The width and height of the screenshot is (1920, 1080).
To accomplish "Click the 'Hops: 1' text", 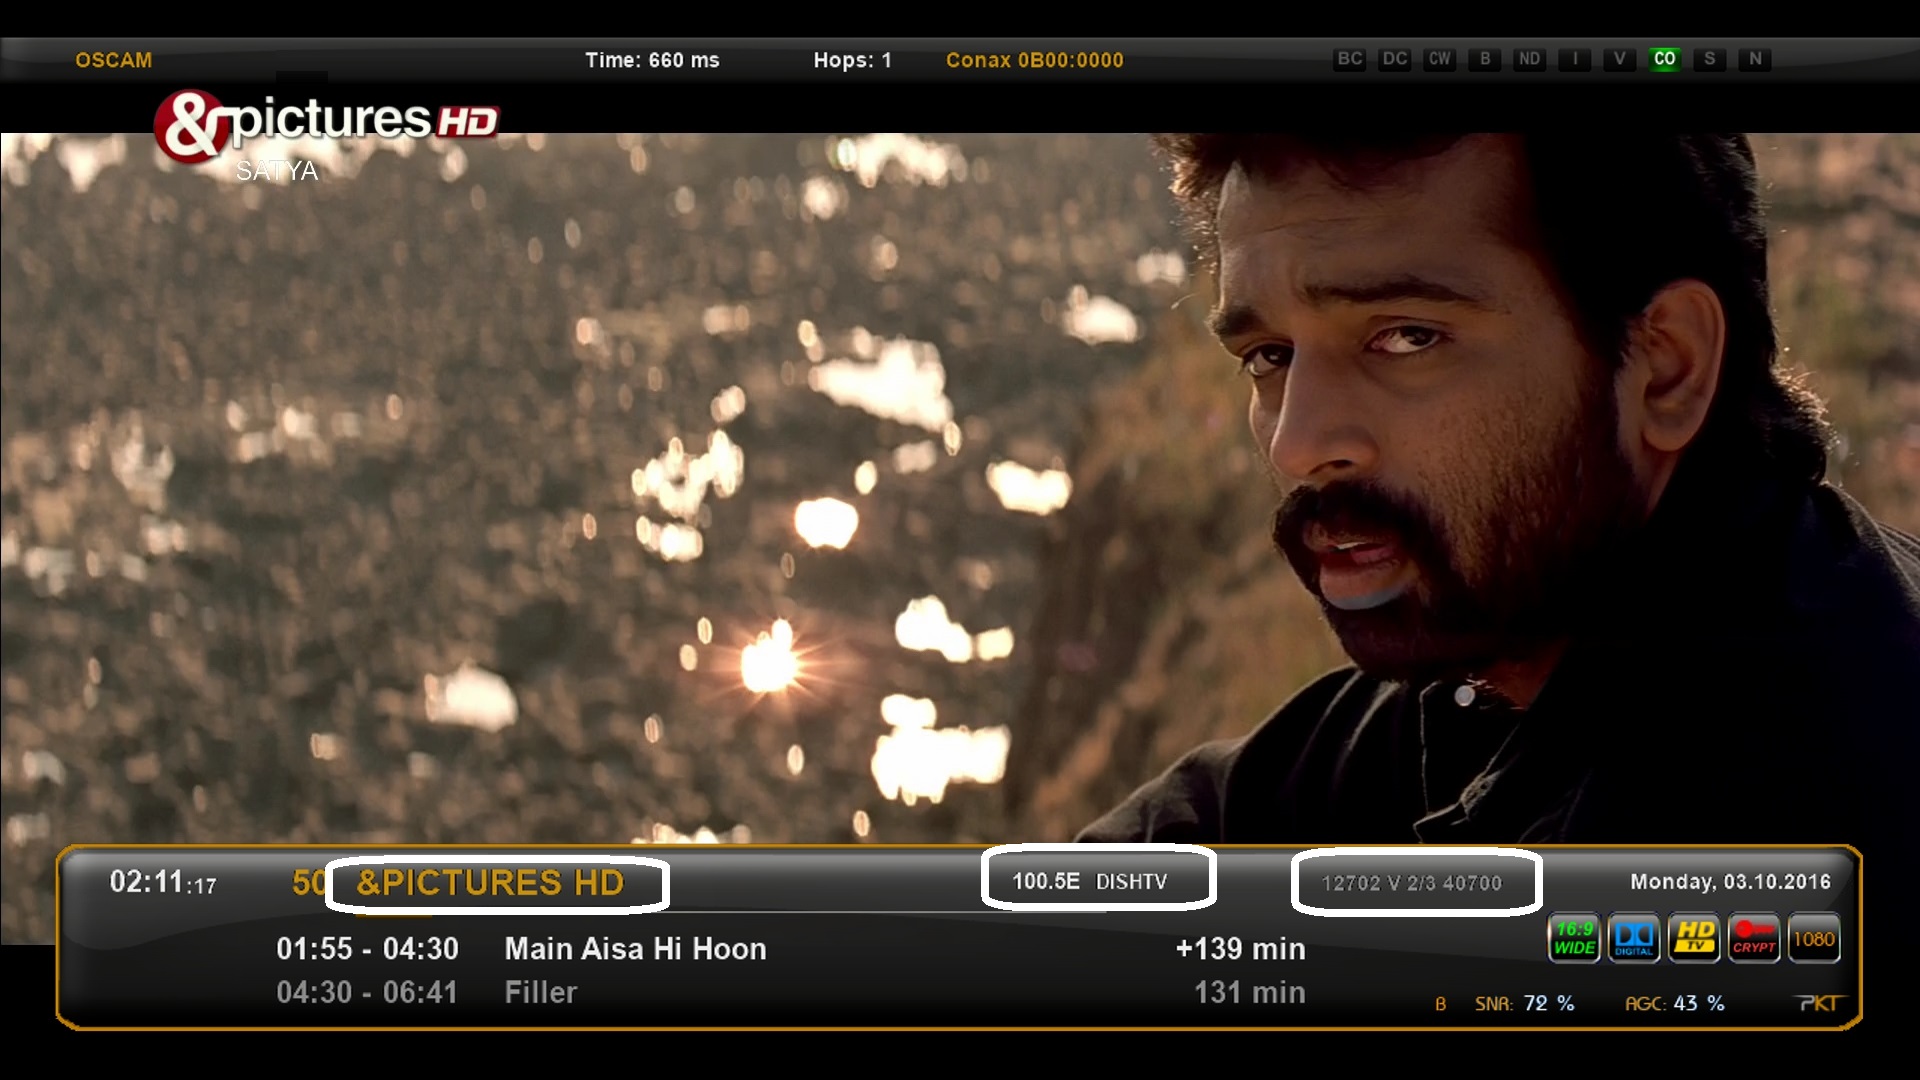I will 852,60.
